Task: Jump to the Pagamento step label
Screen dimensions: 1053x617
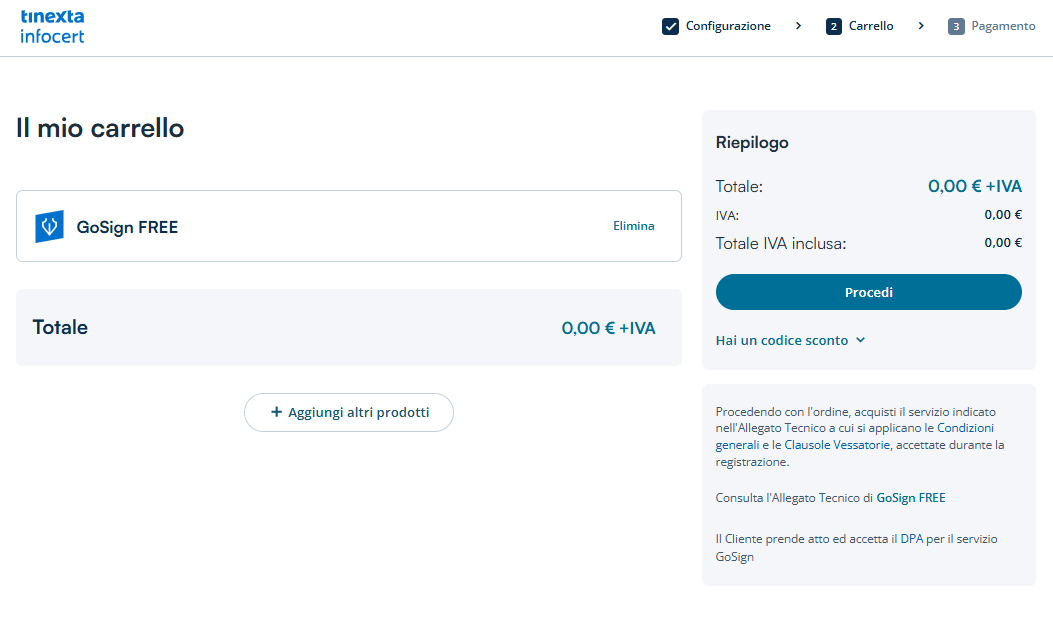Action: pos(1003,27)
